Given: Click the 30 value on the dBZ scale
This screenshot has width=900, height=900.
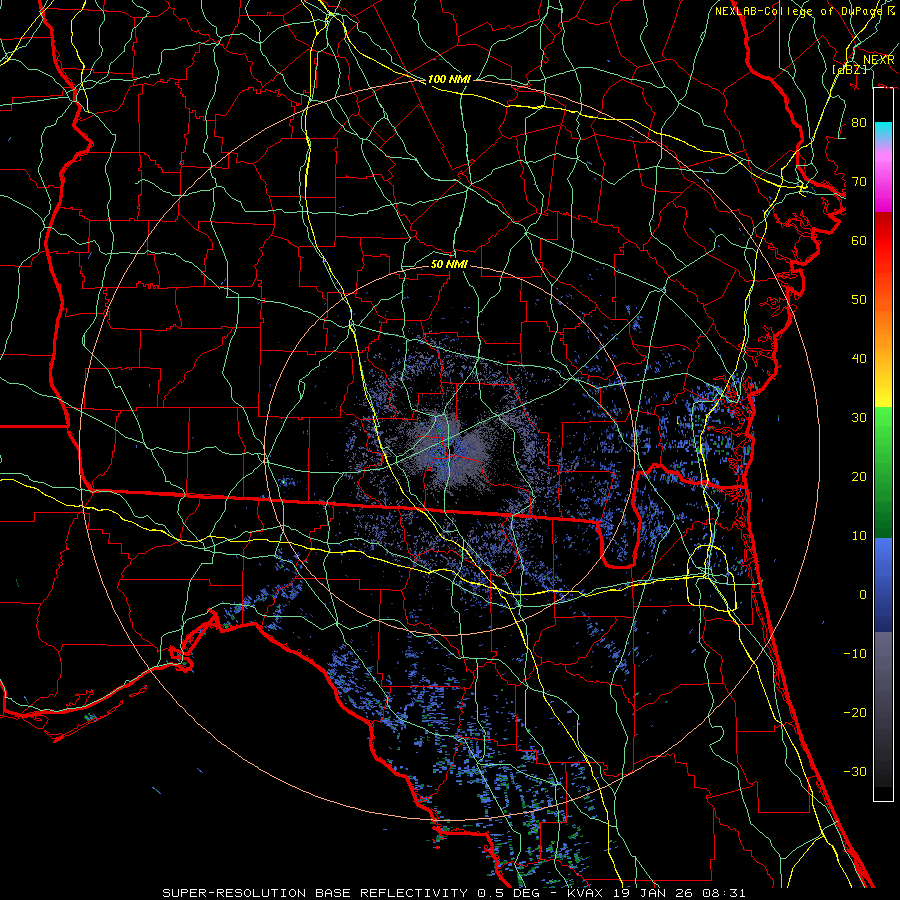Looking at the screenshot, I should 859,418.
